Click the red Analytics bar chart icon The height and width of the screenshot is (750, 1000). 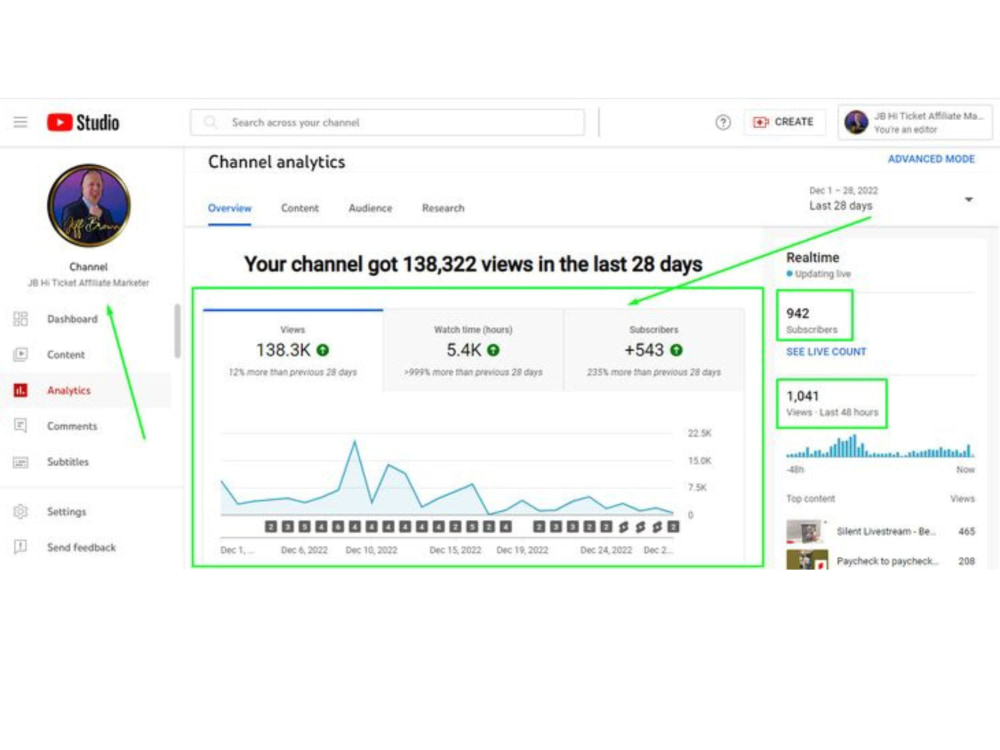20,390
